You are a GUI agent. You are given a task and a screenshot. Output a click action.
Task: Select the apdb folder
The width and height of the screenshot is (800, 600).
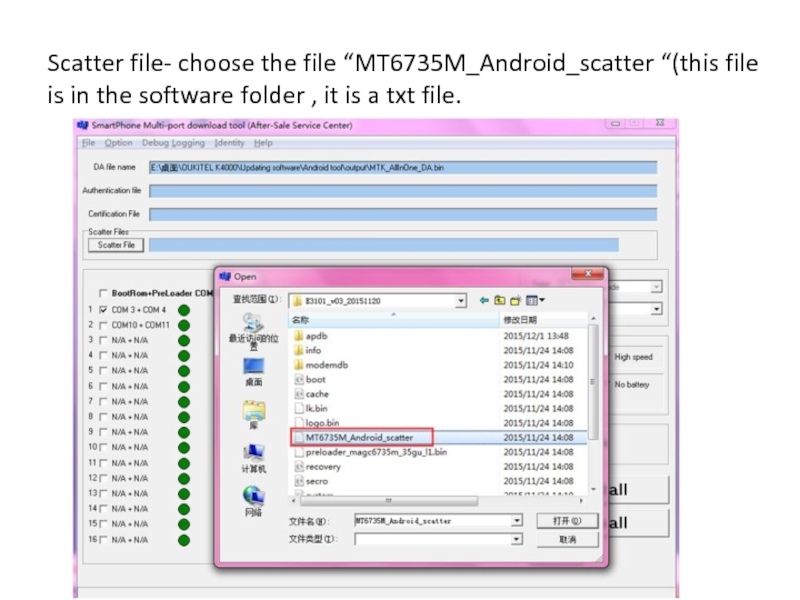(311, 336)
